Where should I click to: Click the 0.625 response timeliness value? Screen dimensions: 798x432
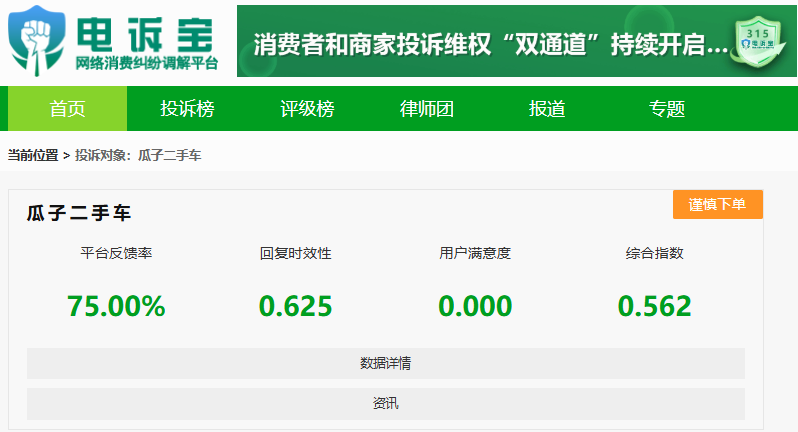pos(296,306)
